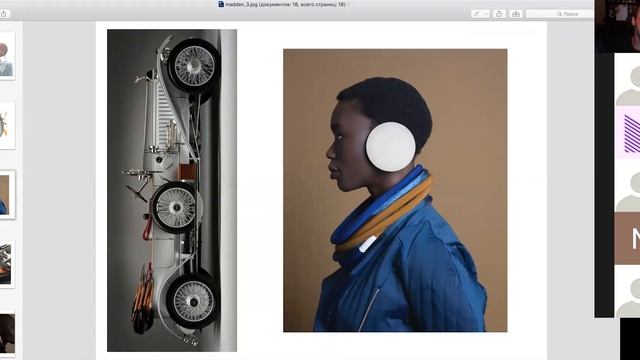
Task: Open the title menu chevron beside madden_3.jpg
Action: click(349, 4)
